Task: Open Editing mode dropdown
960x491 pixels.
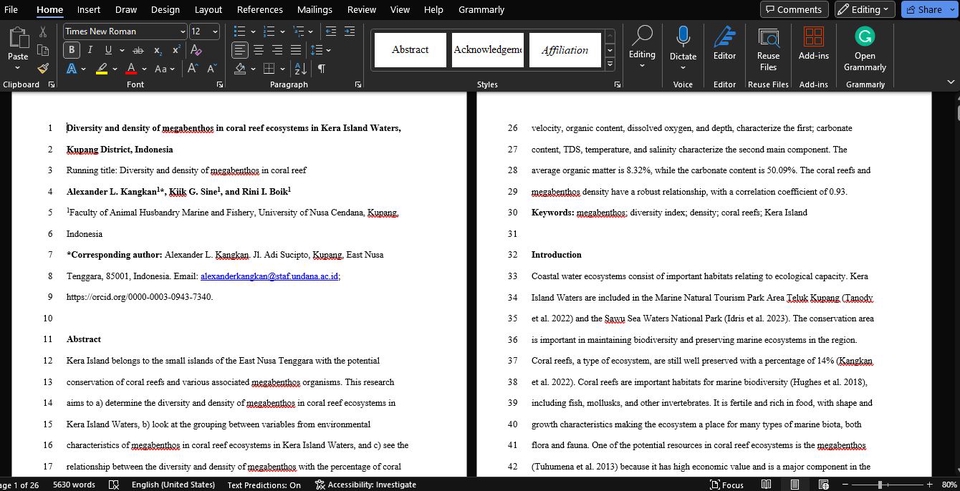Action: pyautogui.click(x=864, y=9)
